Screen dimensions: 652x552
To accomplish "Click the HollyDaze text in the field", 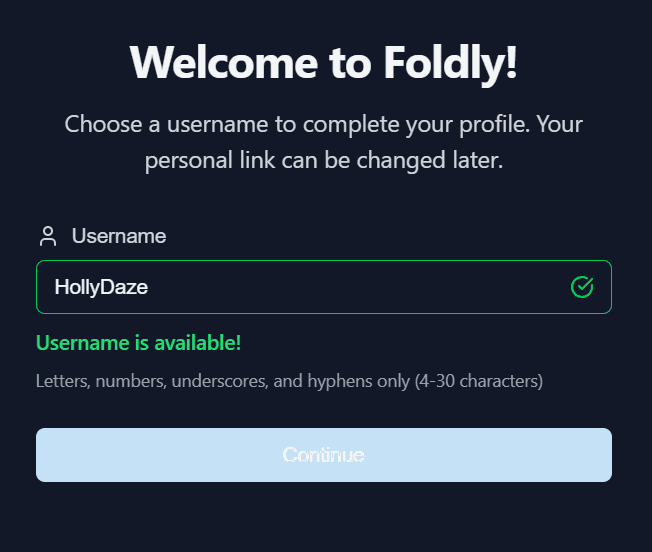I will (101, 288).
